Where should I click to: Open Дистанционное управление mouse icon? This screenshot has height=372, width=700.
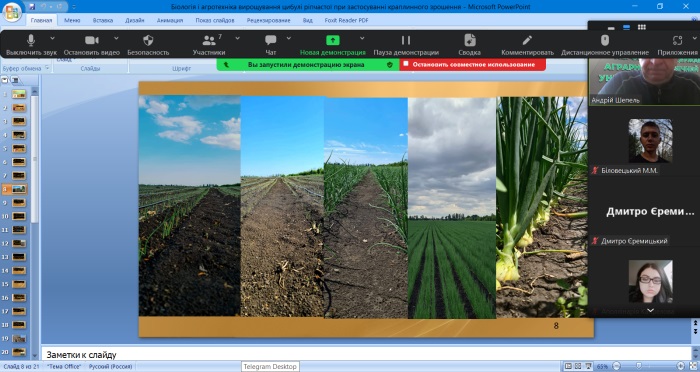605,40
